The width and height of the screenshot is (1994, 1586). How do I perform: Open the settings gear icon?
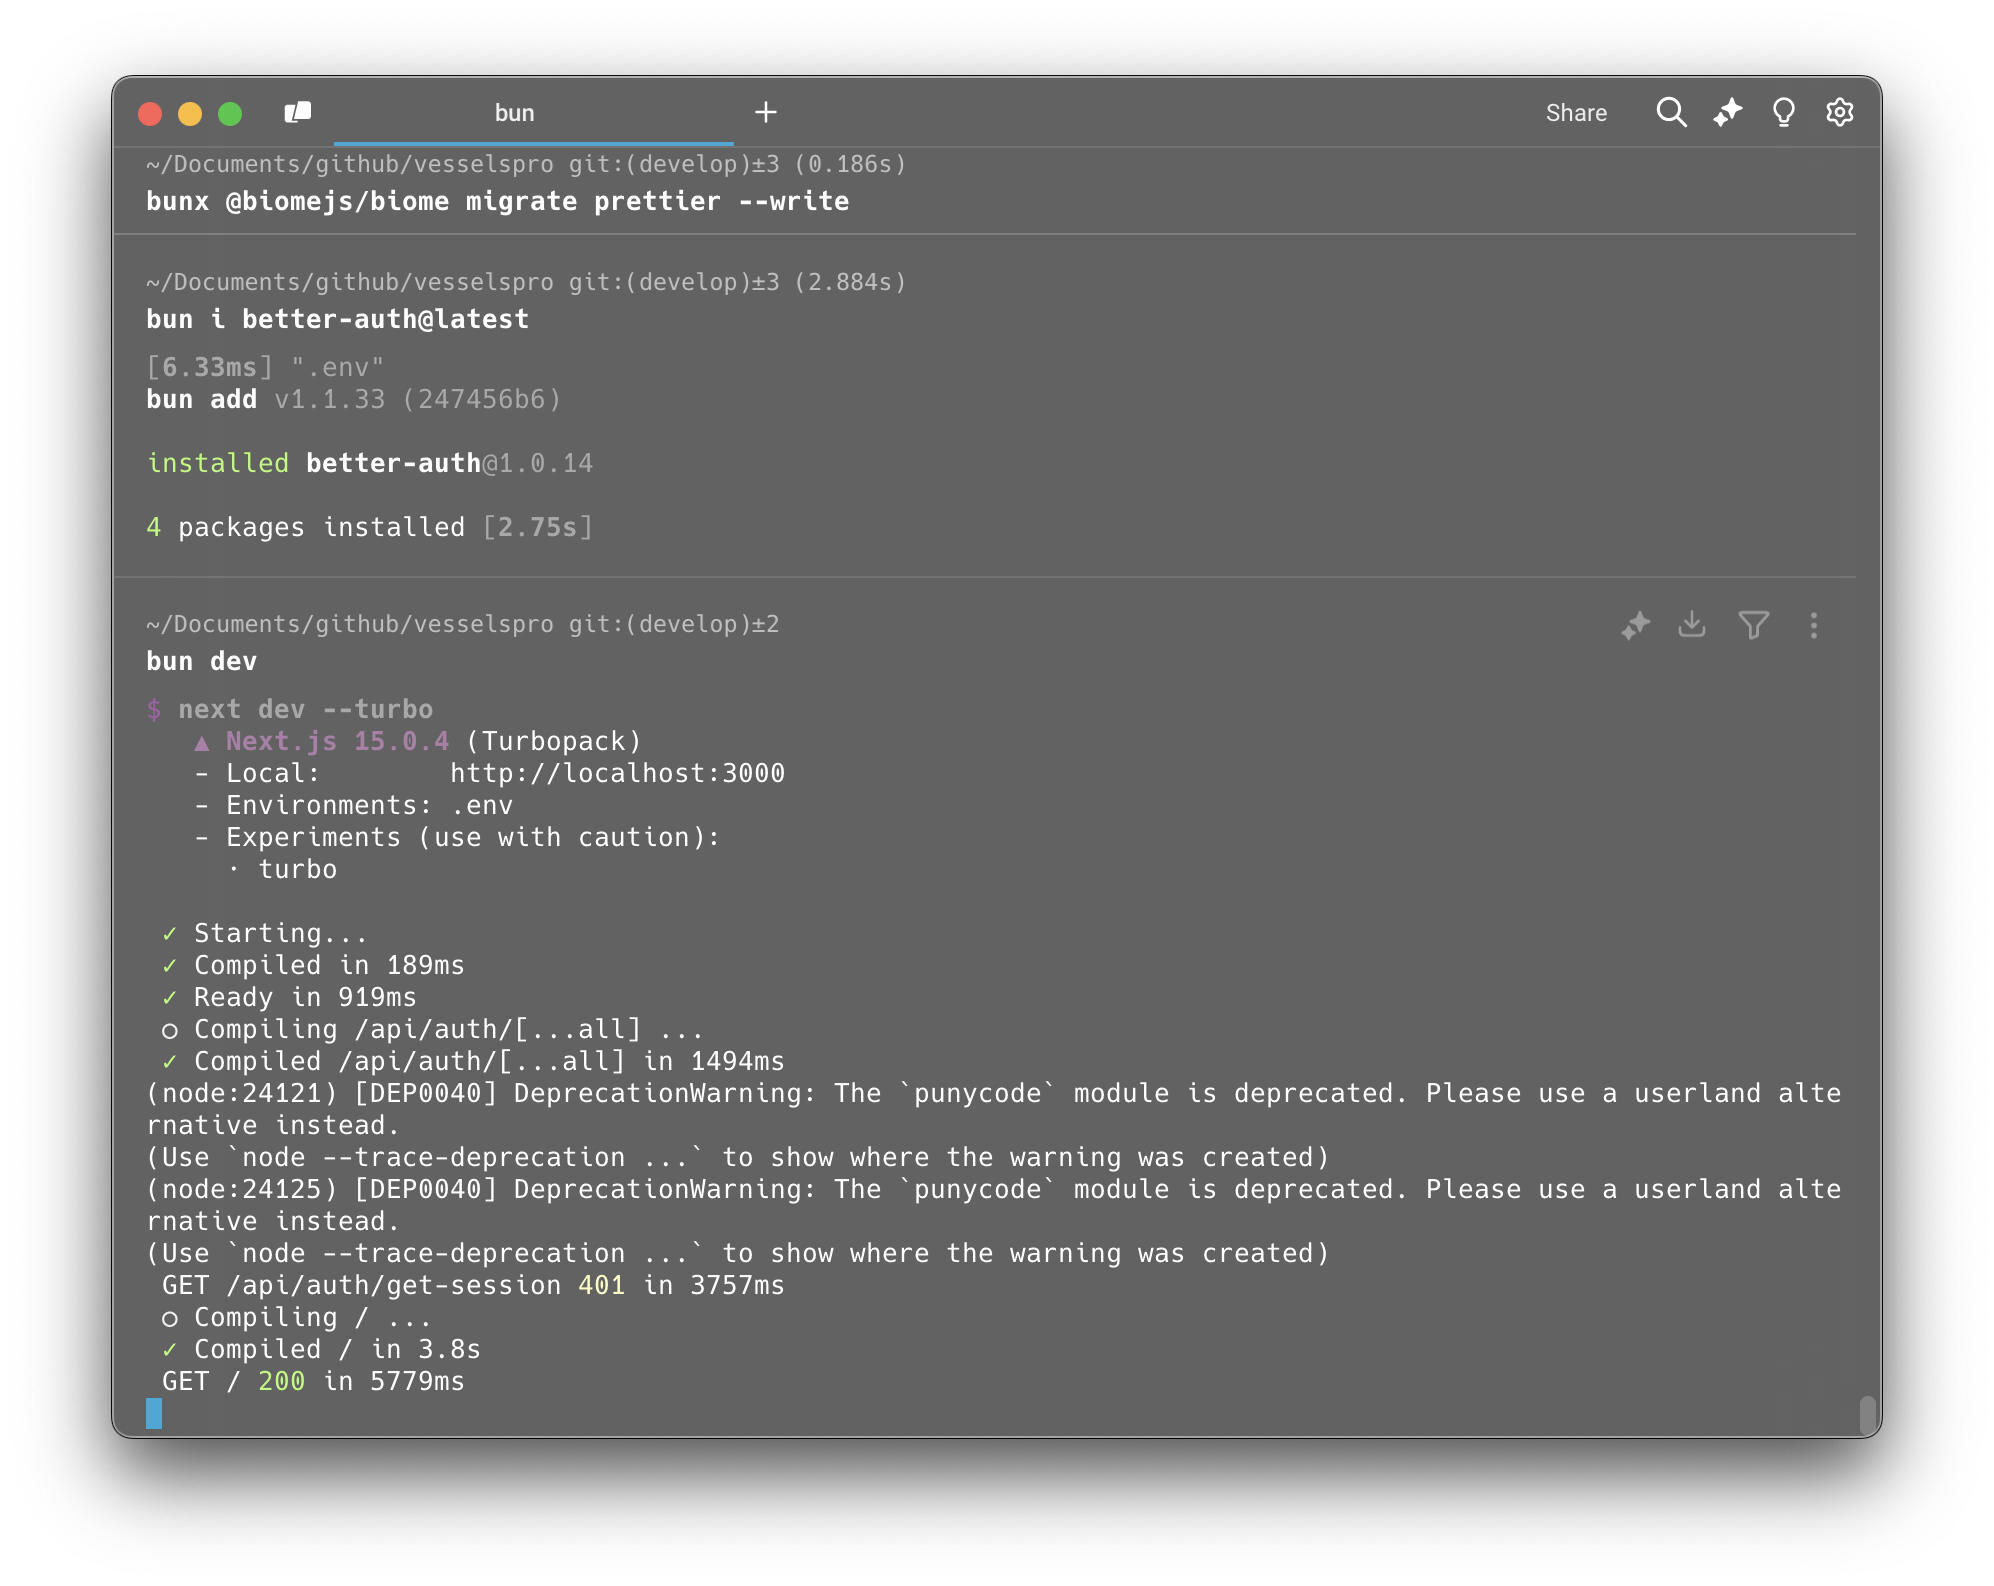1839,112
